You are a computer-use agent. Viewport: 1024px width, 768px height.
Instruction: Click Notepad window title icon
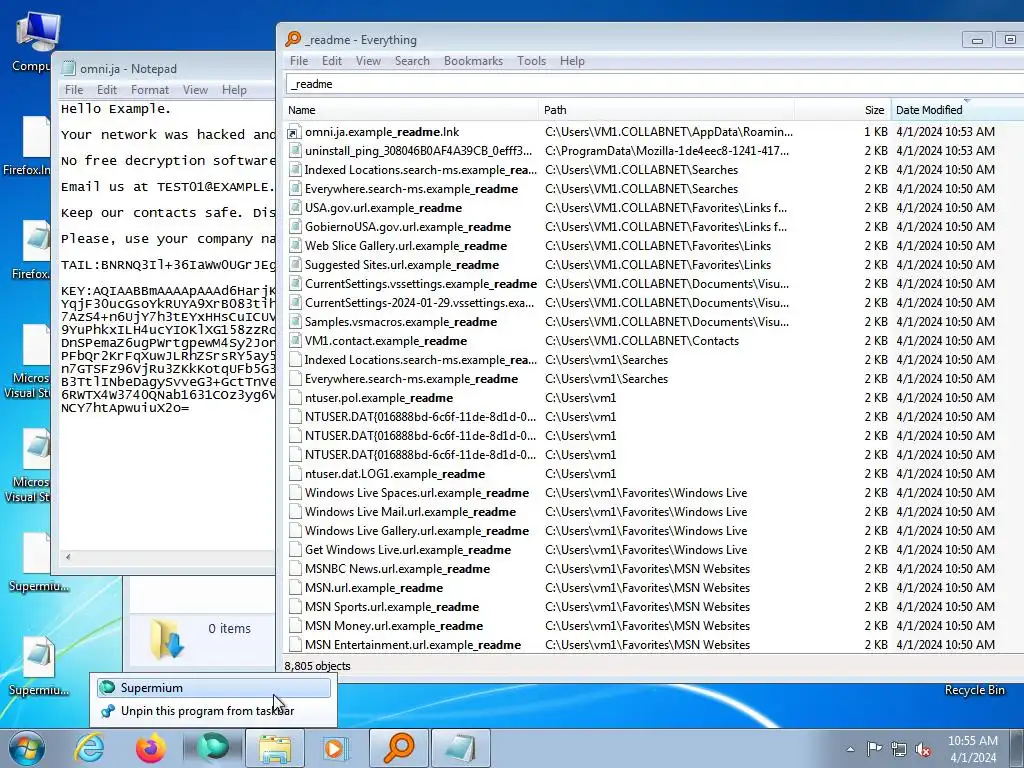tap(68, 69)
